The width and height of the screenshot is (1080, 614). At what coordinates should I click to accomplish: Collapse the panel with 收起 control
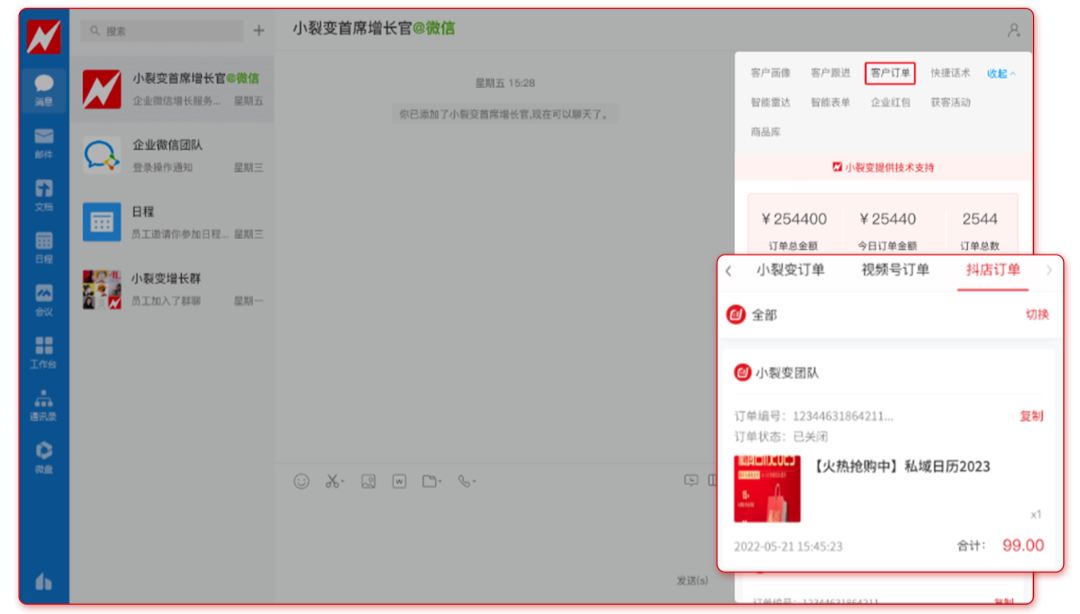[x=997, y=73]
